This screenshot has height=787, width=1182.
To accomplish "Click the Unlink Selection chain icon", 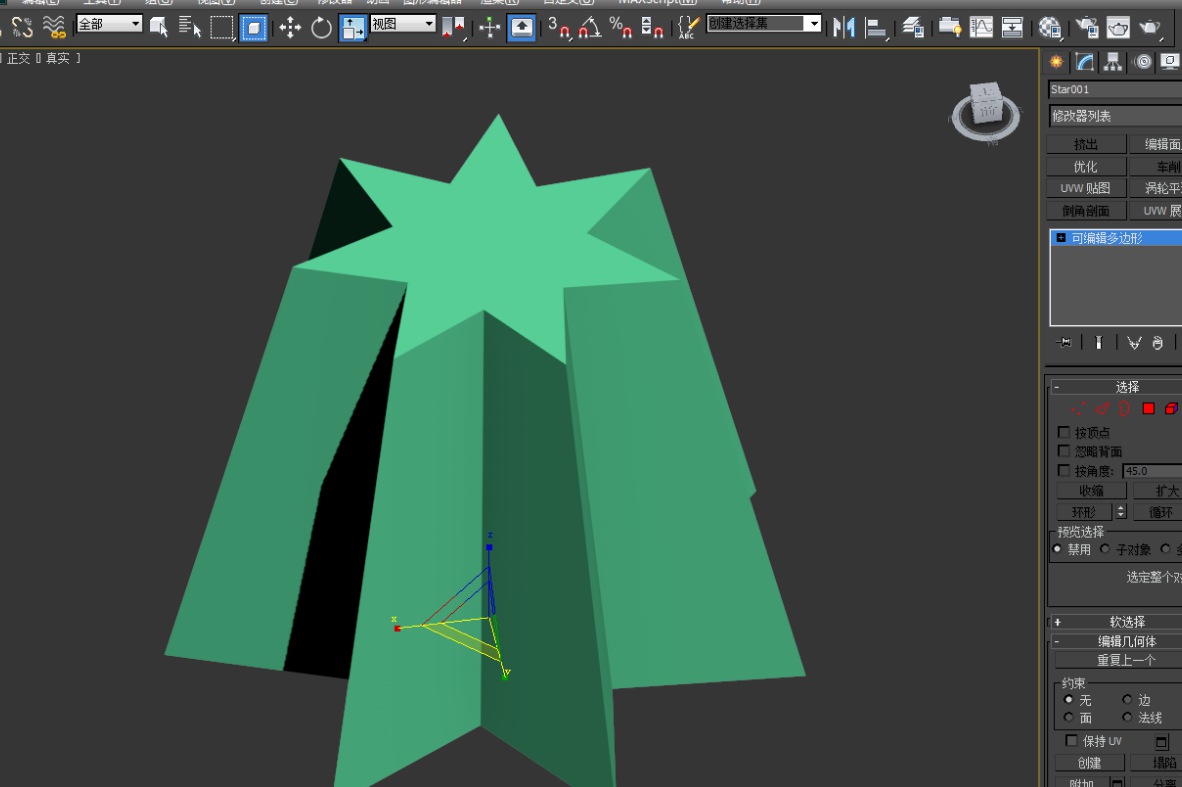I will click(22, 27).
